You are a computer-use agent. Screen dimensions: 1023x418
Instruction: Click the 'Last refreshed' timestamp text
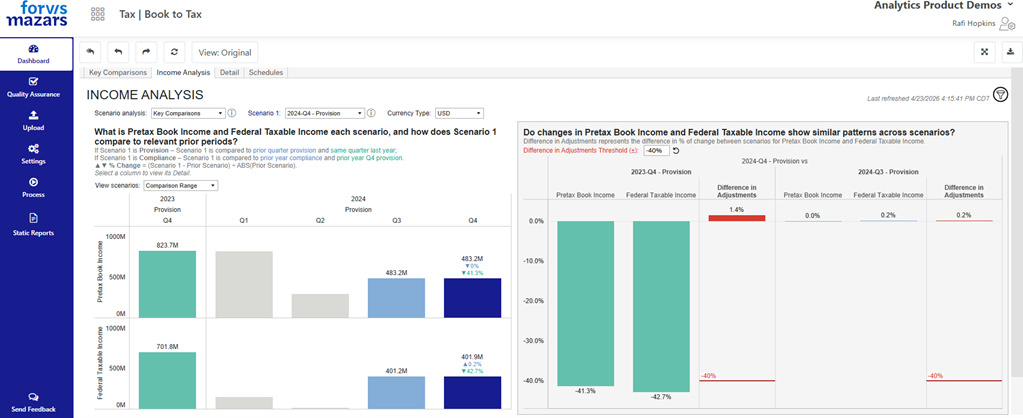click(x=927, y=98)
